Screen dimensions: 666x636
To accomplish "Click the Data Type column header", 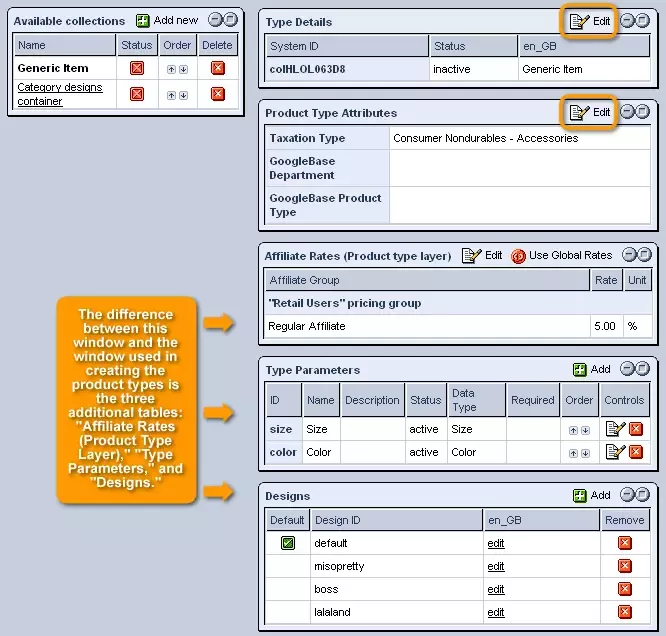I will pos(476,400).
